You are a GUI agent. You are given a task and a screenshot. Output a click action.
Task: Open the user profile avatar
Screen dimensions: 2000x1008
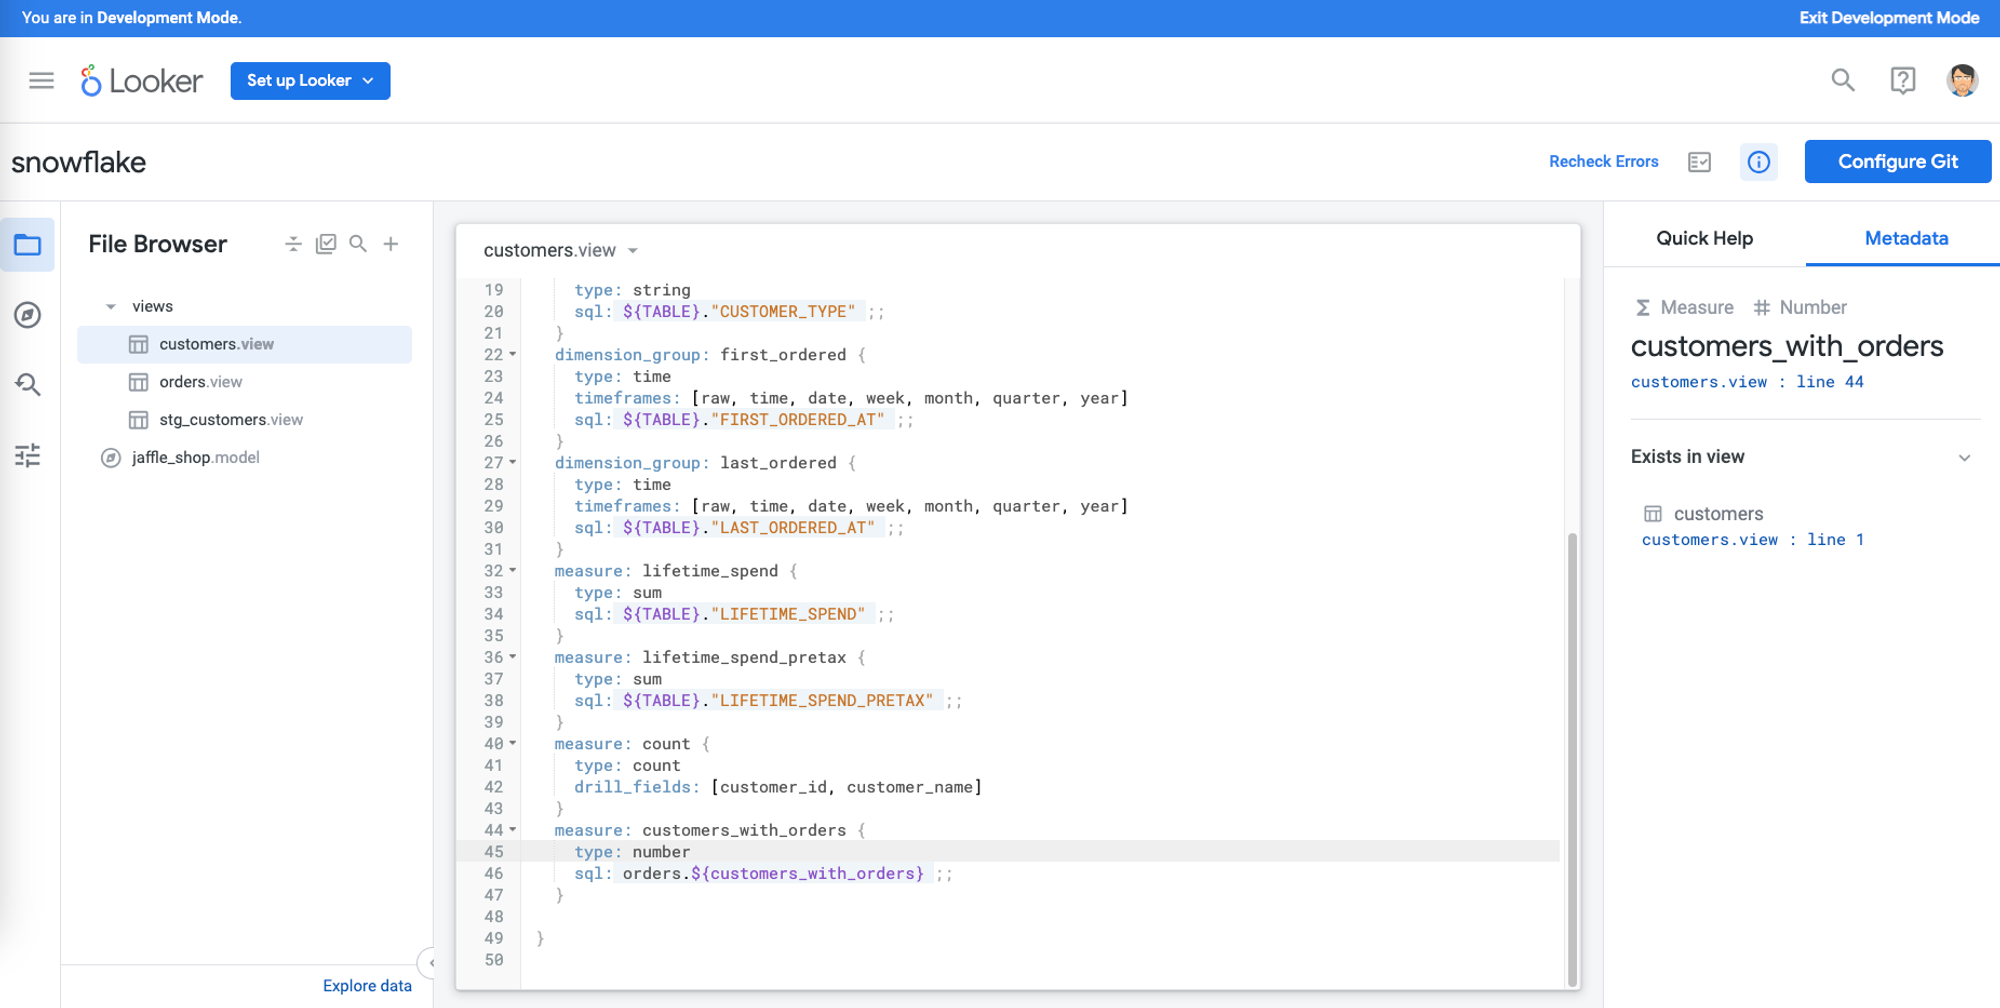1962,81
